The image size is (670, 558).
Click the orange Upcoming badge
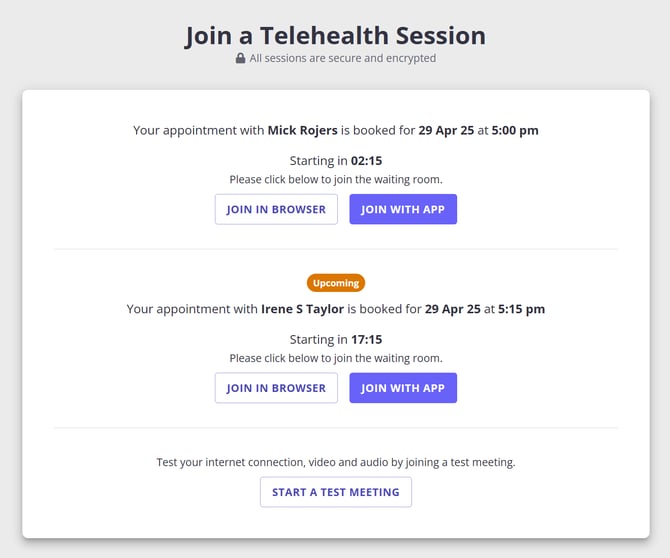335,283
